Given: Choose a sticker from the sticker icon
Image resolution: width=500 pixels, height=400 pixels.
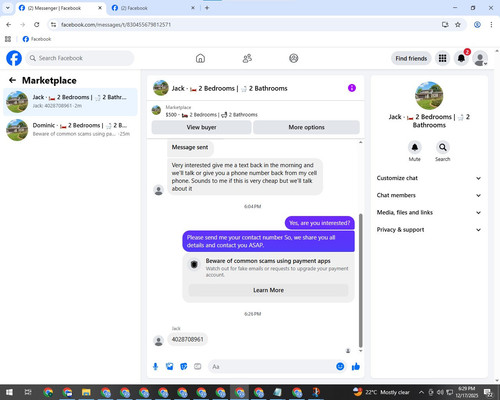Looking at the screenshot, I should point(184,367).
